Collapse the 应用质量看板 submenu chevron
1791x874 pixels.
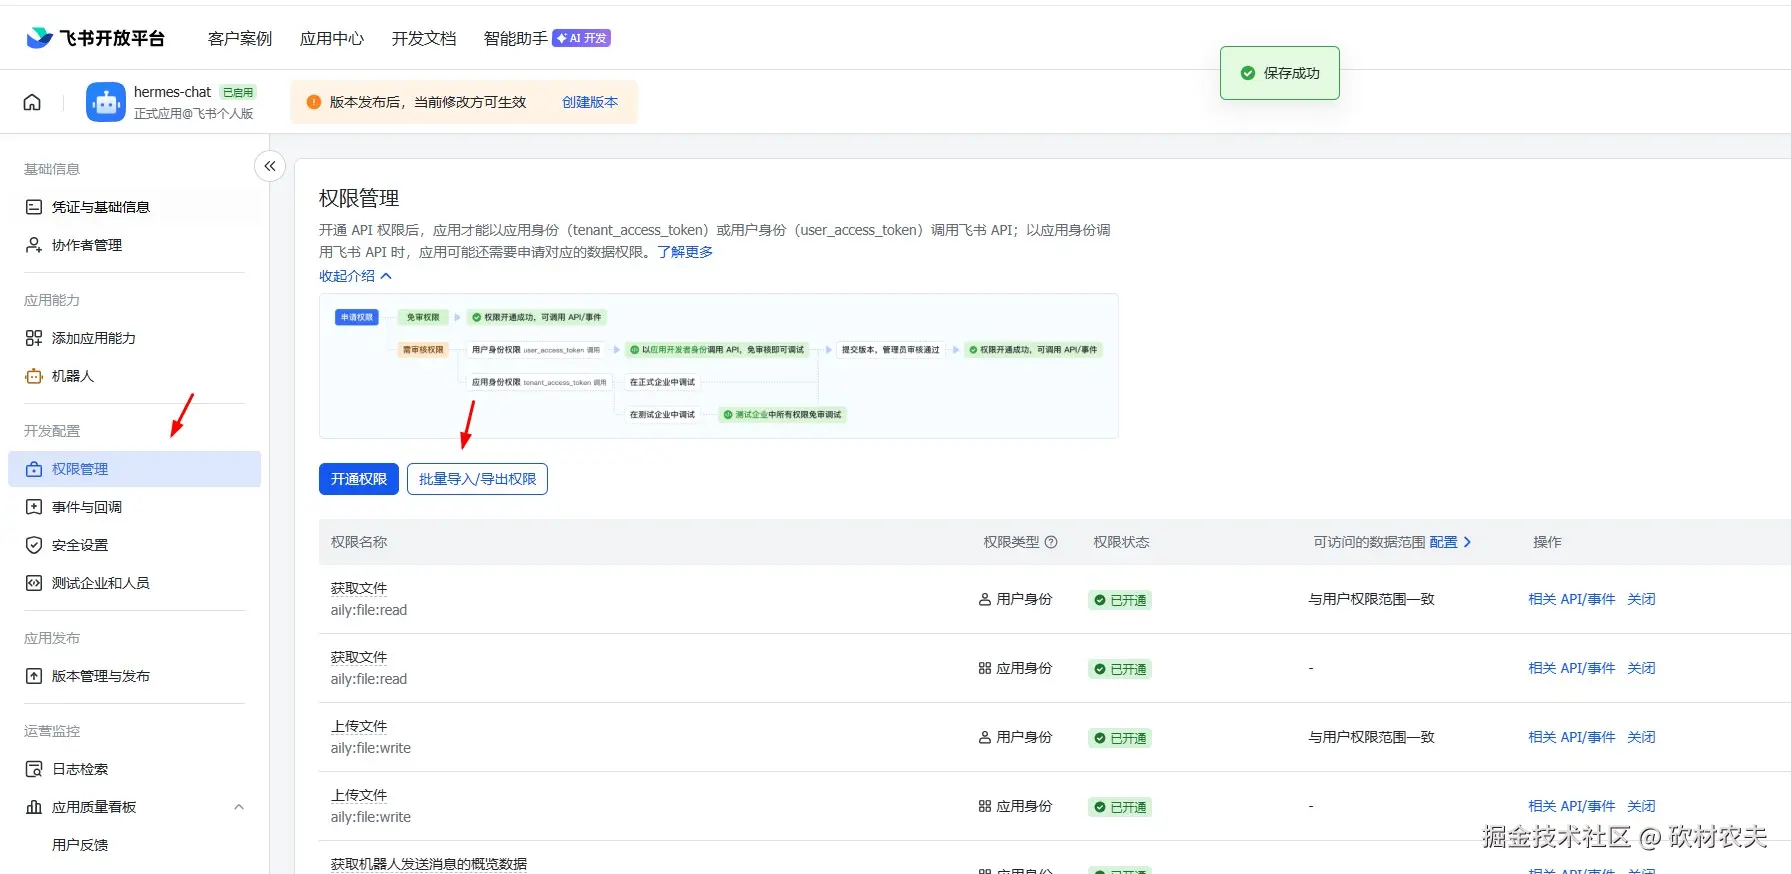pos(239,807)
